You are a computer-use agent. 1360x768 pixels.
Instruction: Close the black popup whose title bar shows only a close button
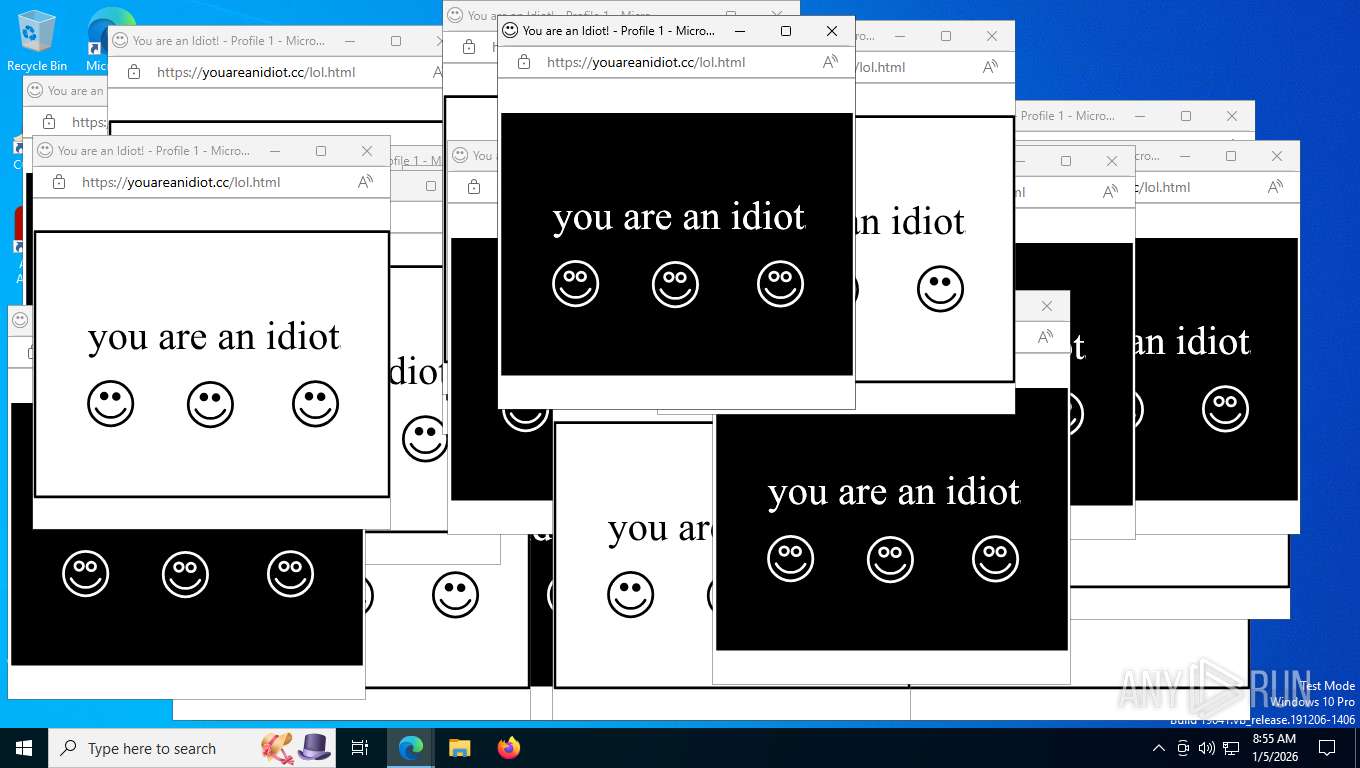tap(1047, 306)
